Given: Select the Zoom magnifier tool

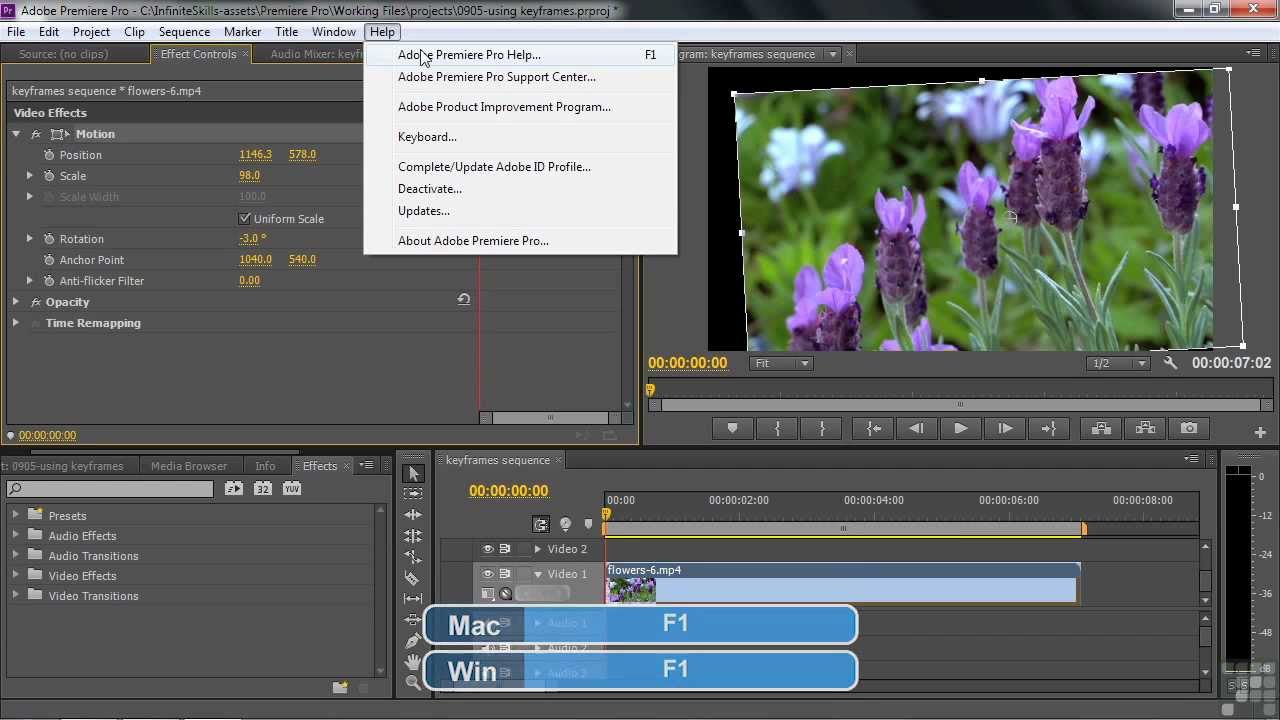Looking at the screenshot, I should (413, 683).
